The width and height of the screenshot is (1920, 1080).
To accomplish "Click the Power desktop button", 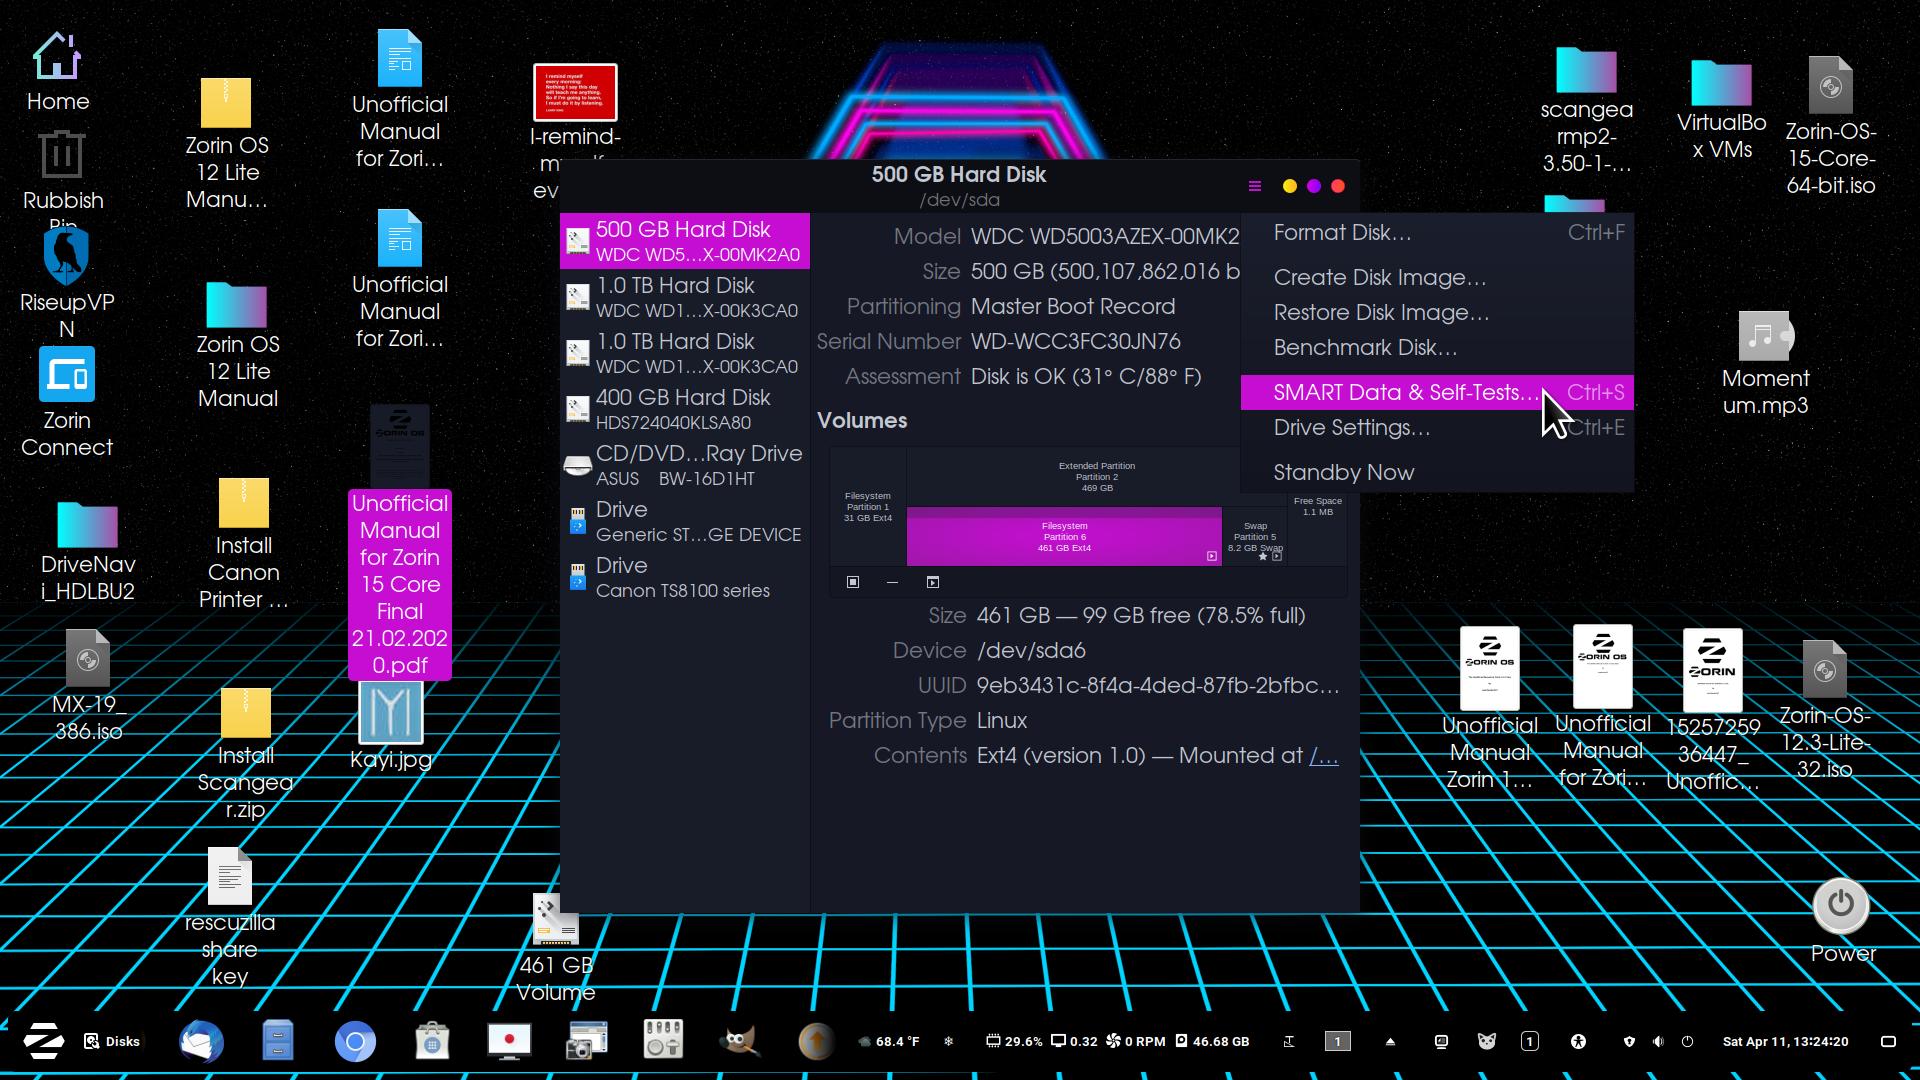I will click(1841, 906).
